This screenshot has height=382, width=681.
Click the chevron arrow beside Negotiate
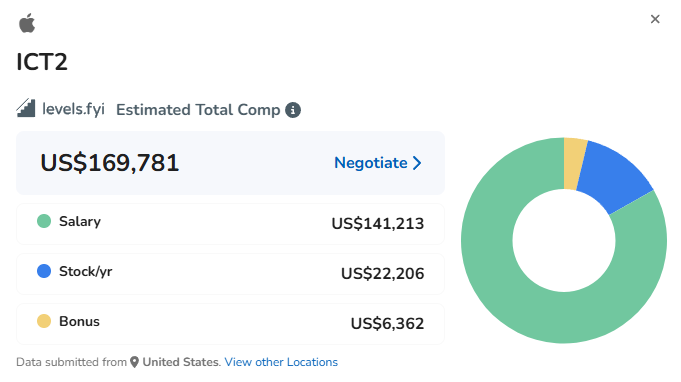point(417,163)
